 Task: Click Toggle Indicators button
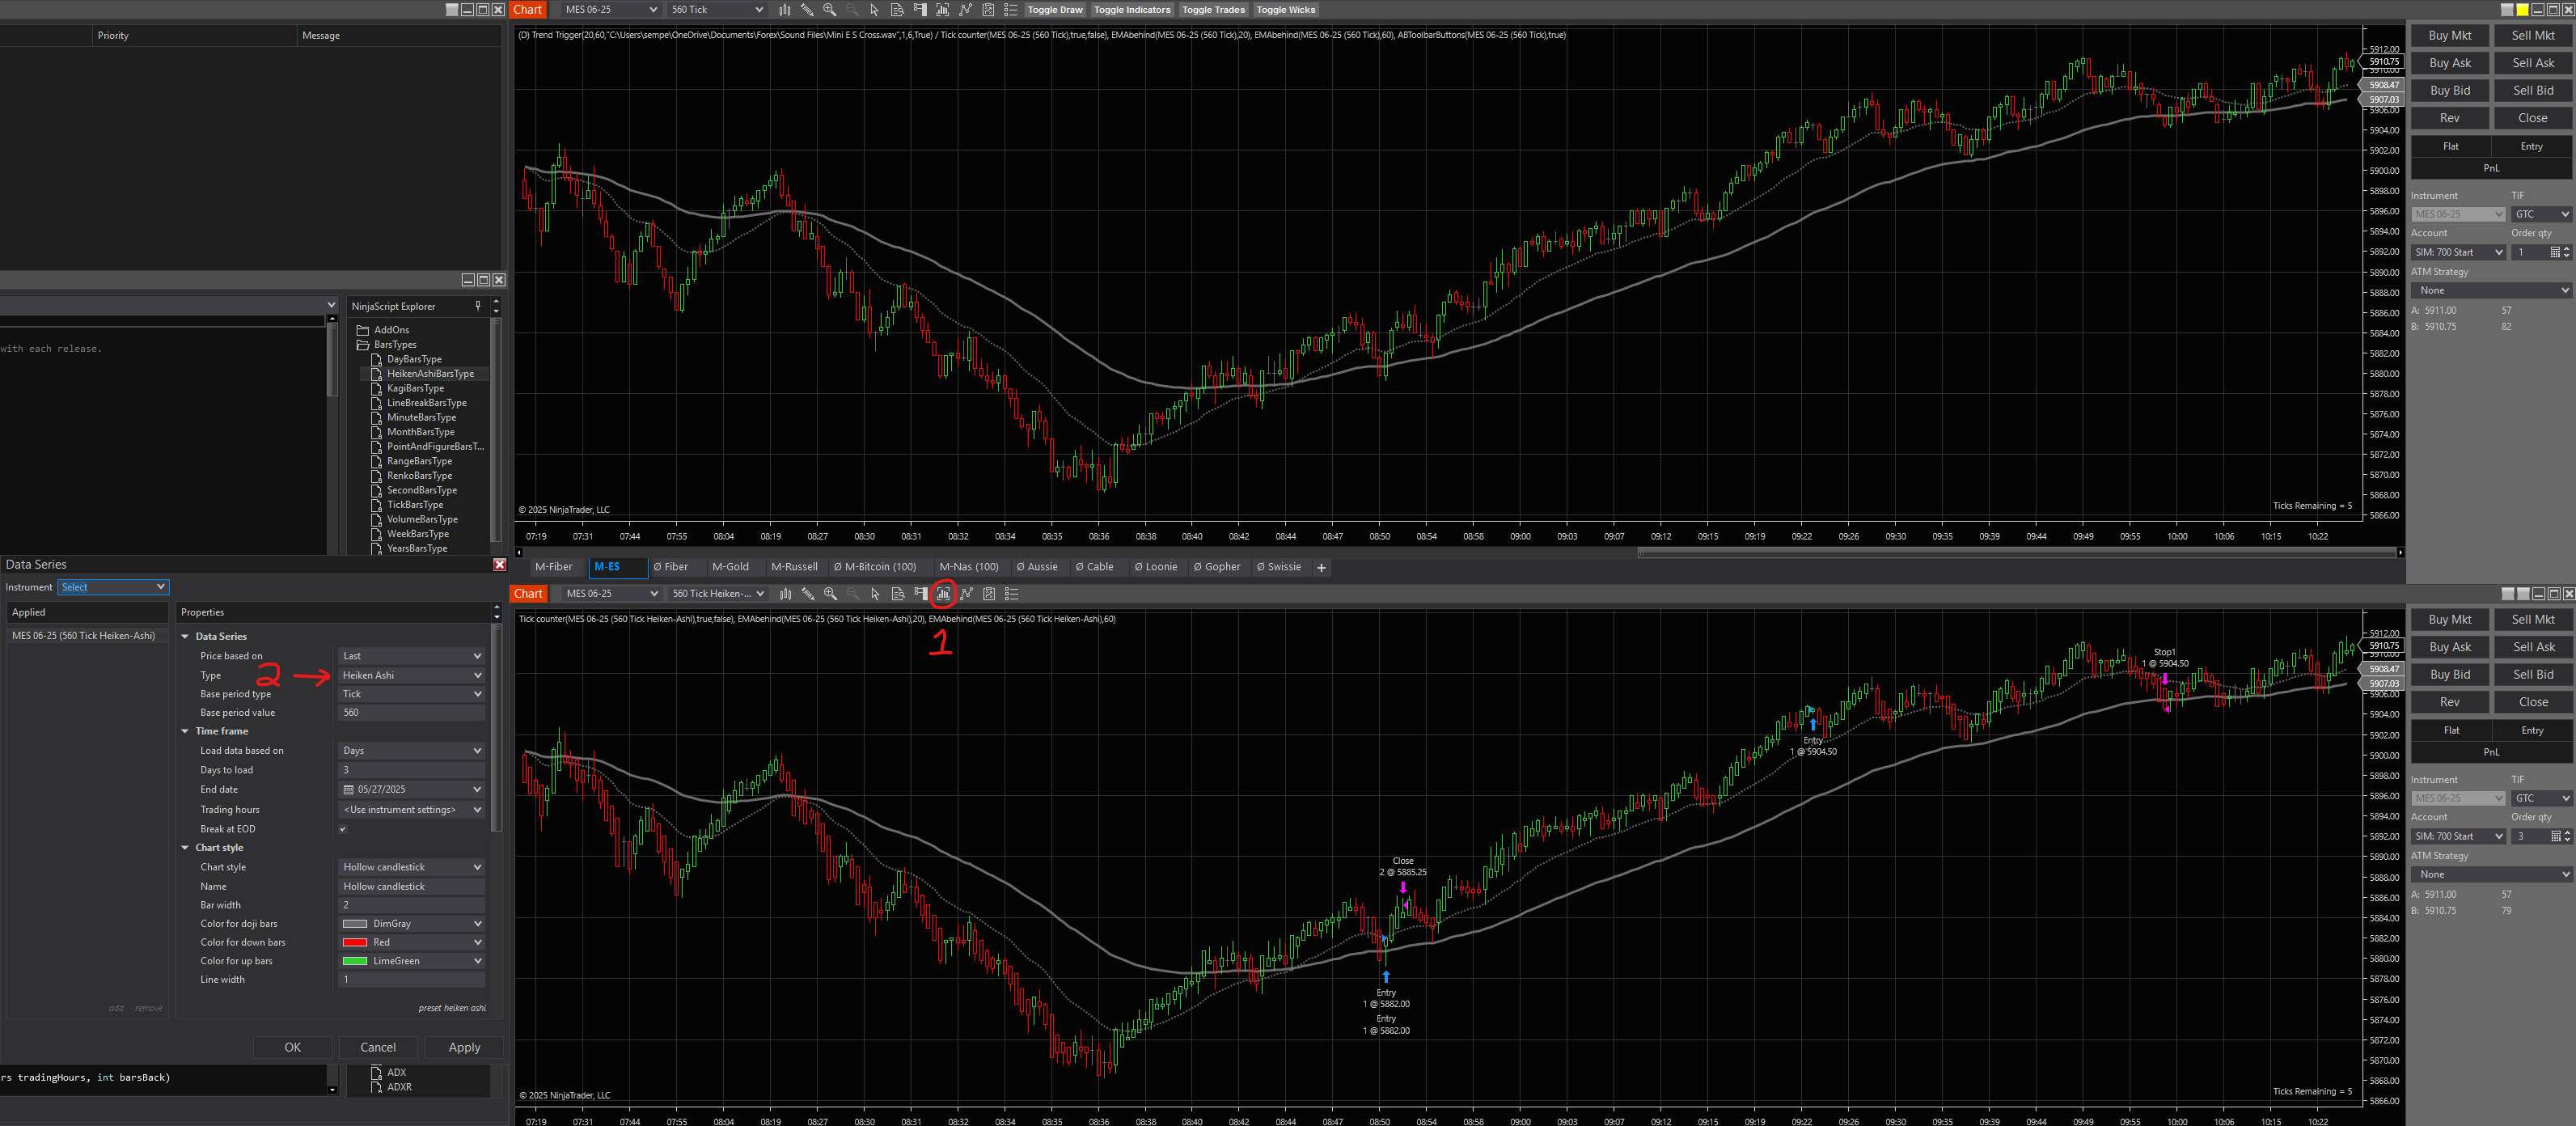click(x=1132, y=10)
